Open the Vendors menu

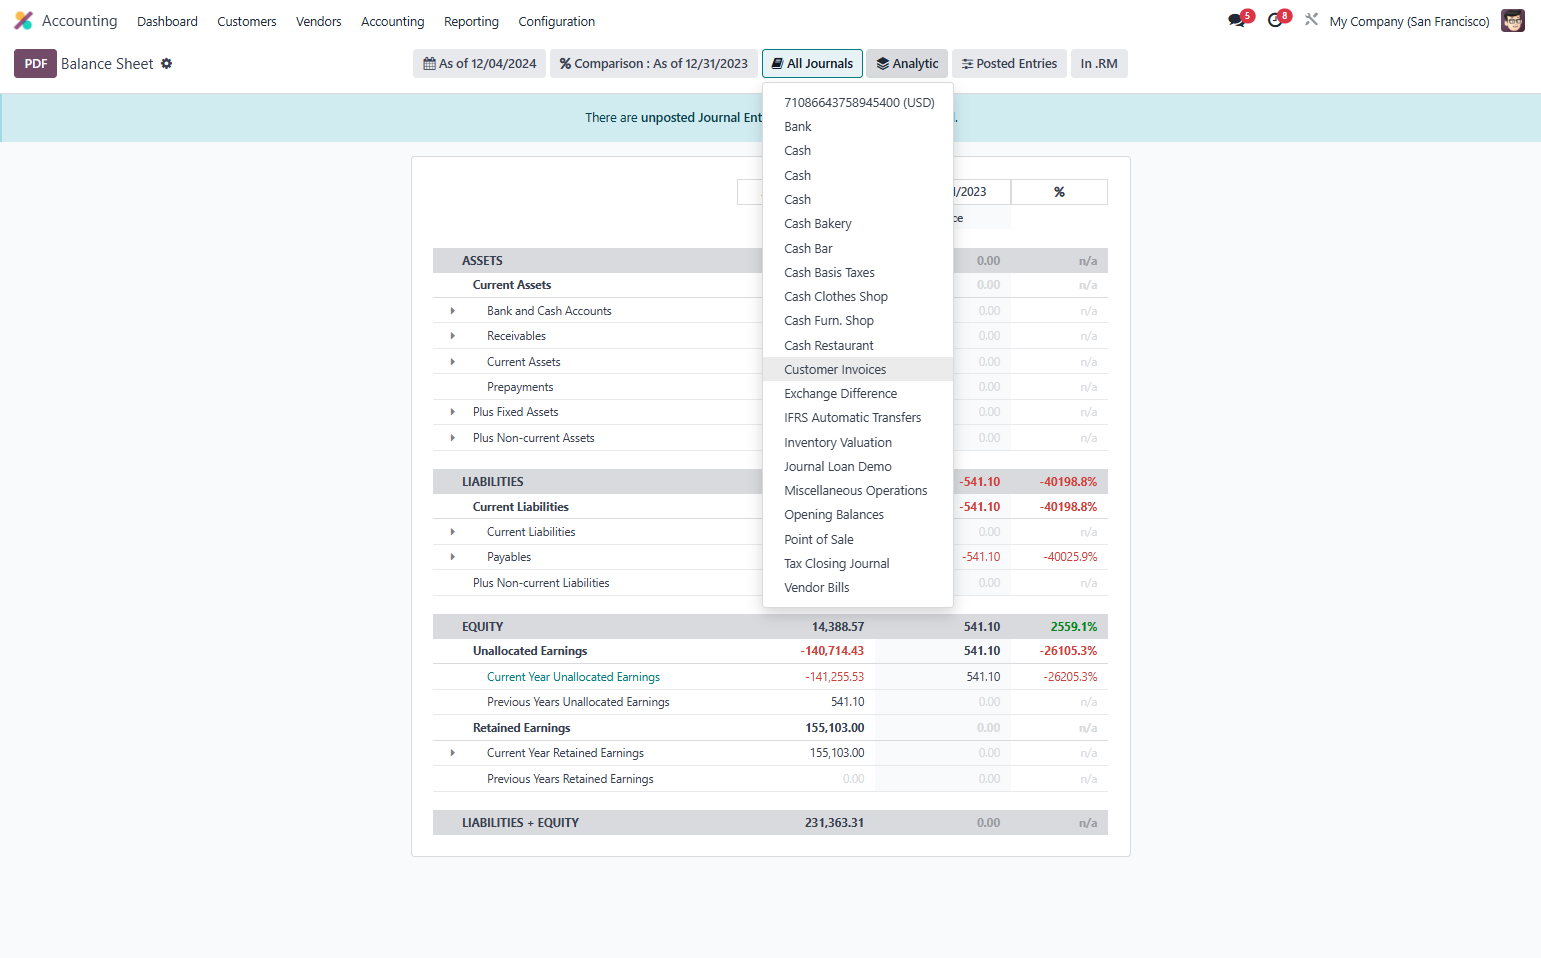pyautogui.click(x=319, y=21)
